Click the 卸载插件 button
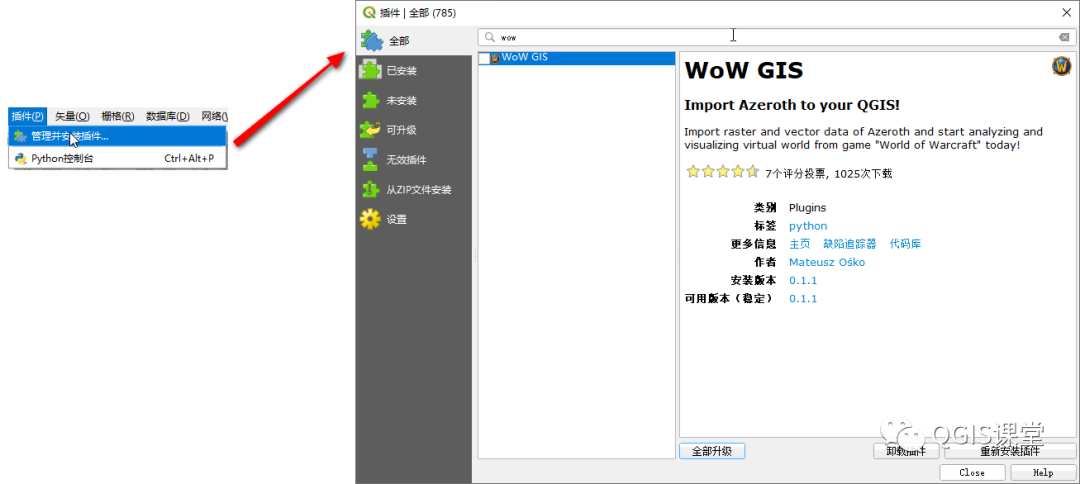The width and height of the screenshot is (1080, 484). click(x=906, y=452)
